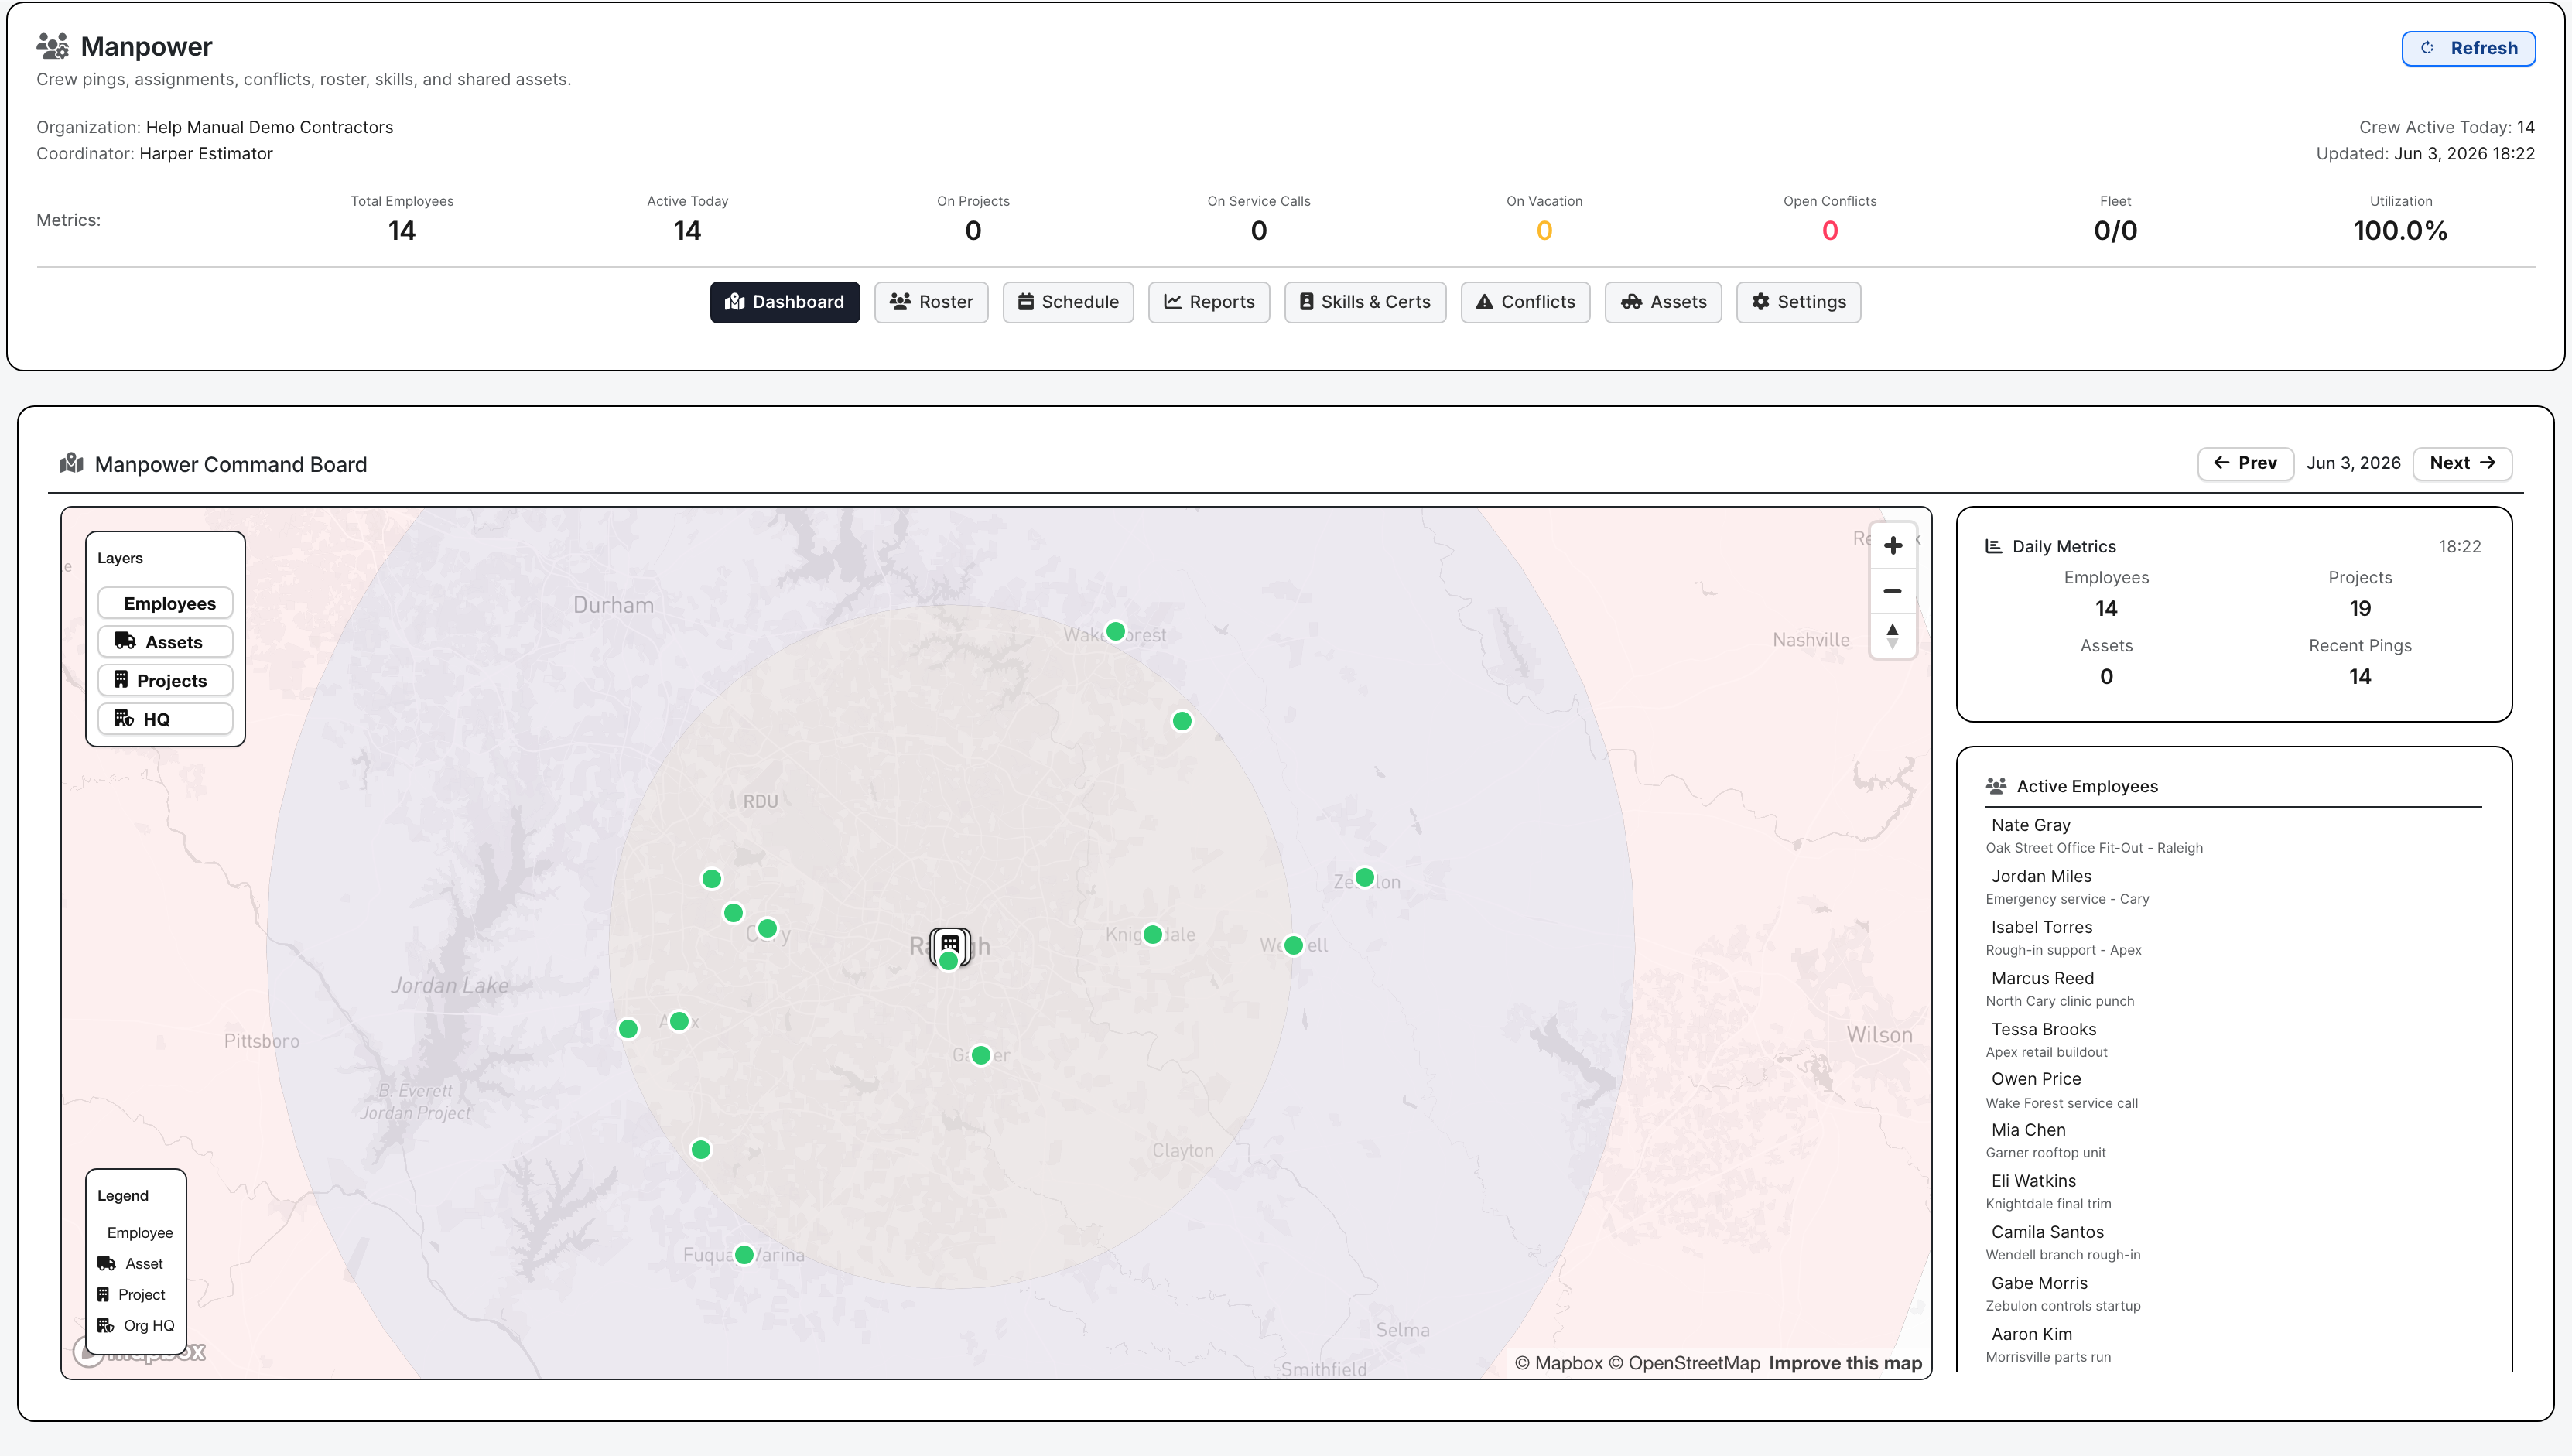Click the Jun 3, 2026 date label
This screenshot has height=1456, width=2572.
(x=2353, y=463)
